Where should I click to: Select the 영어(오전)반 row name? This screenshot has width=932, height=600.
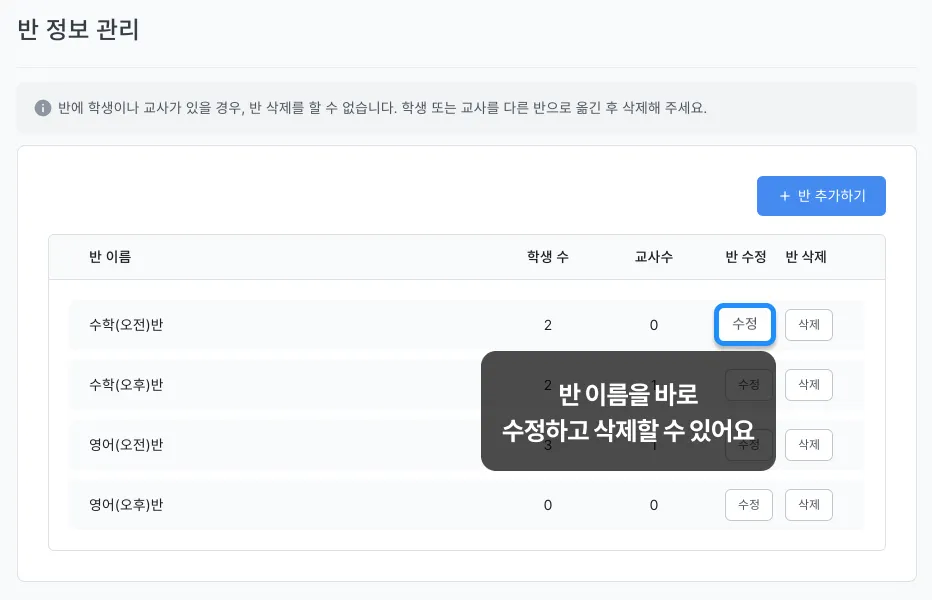click(126, 445)
